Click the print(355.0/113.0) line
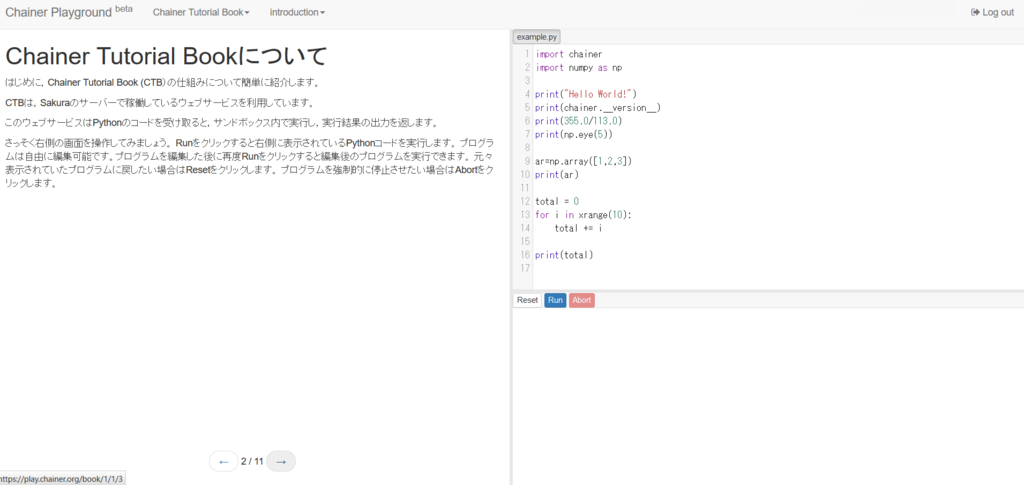The width and height of the screenshot is (1024, 485). point(579,121)
